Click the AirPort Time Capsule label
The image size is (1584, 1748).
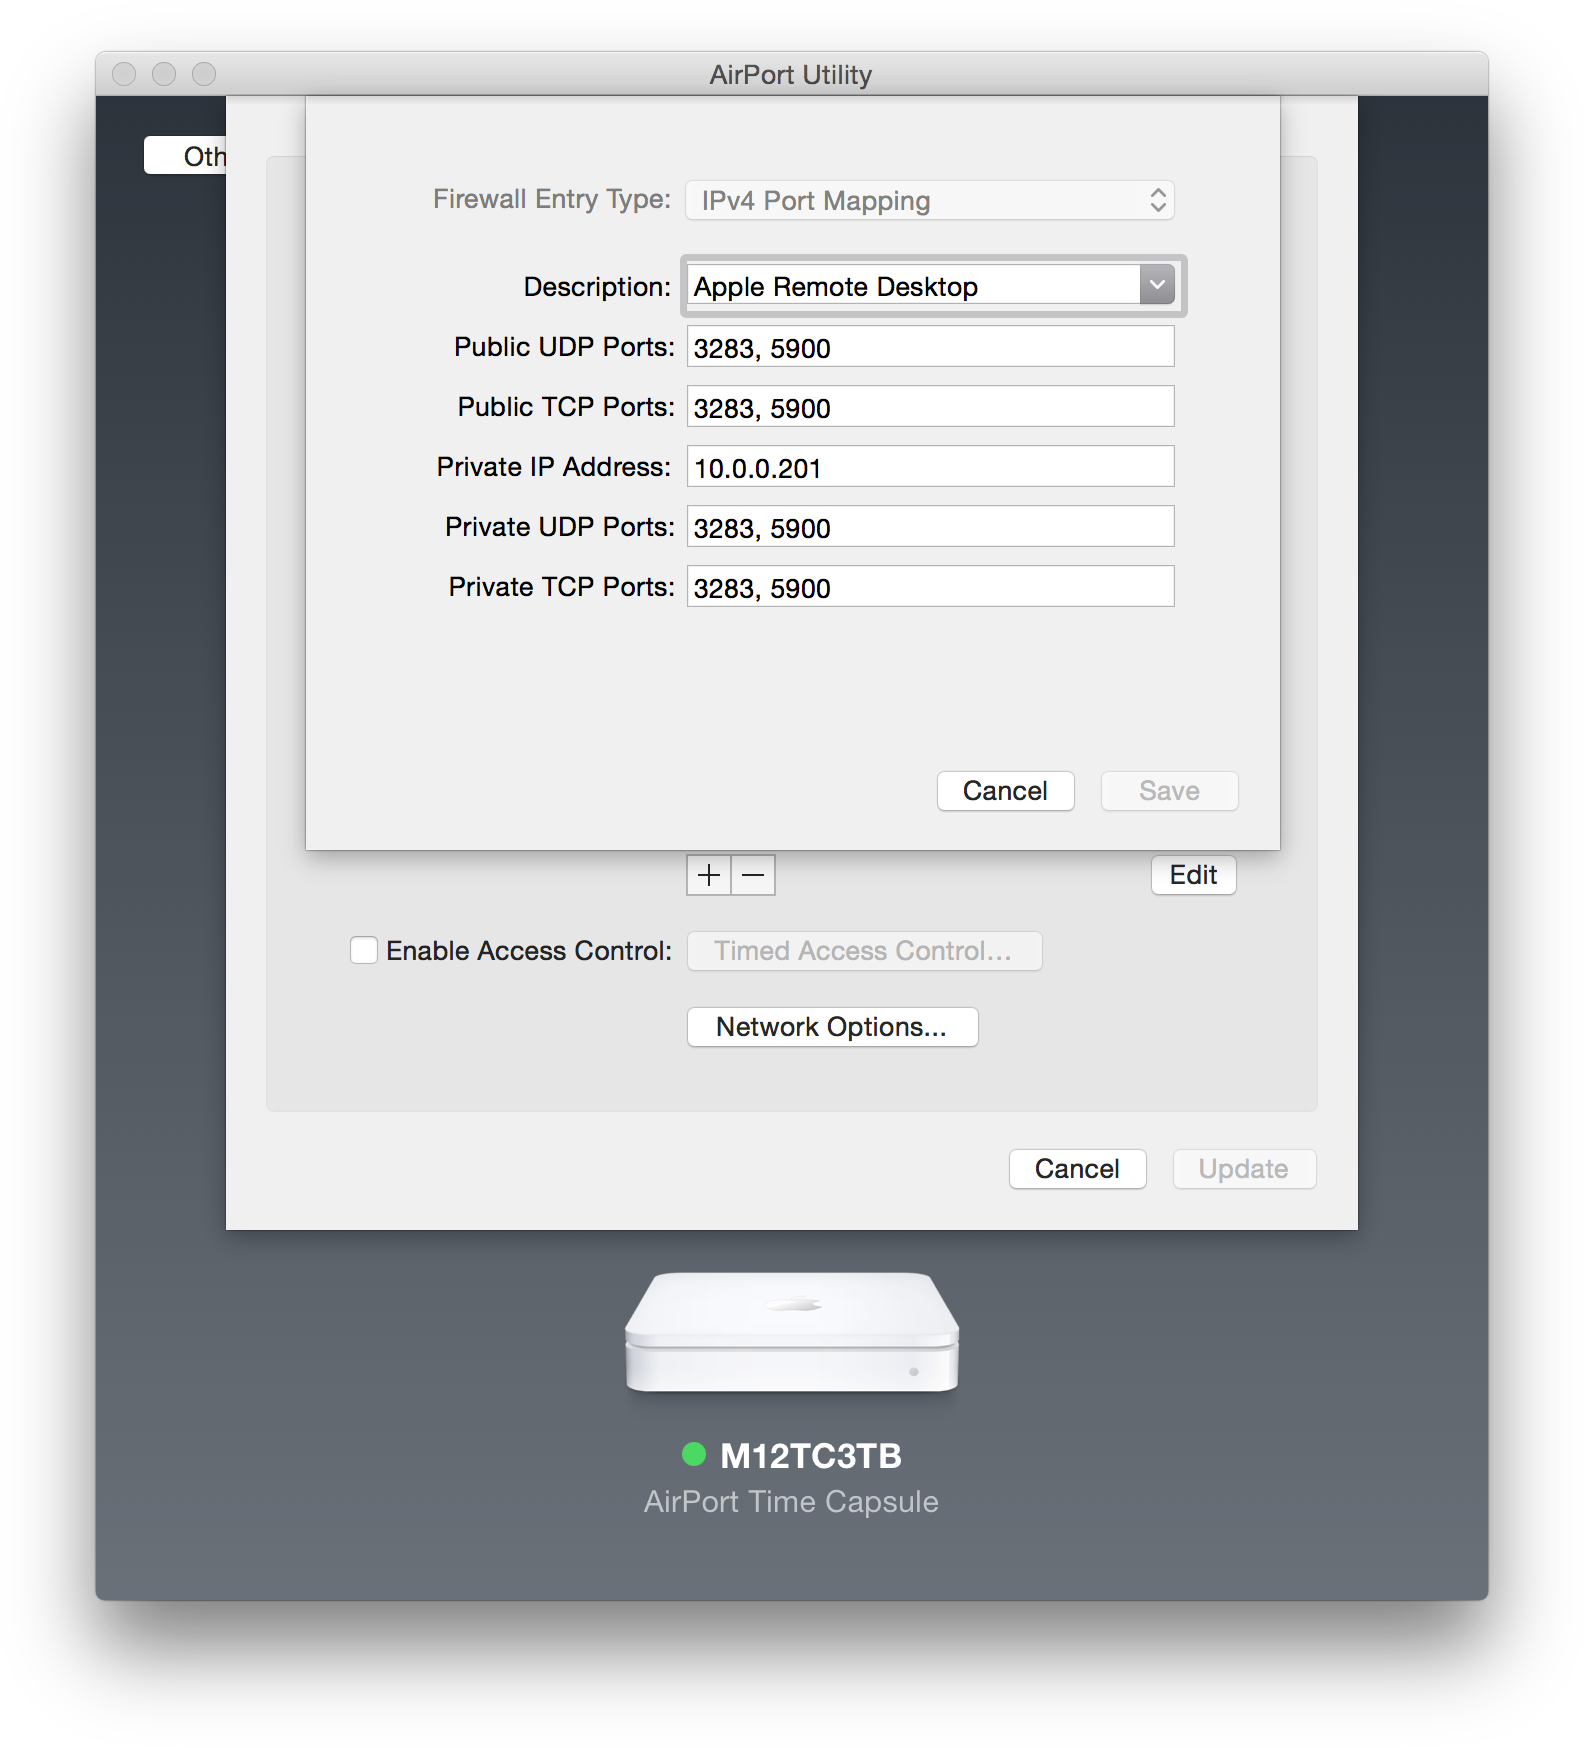coord(791,1502)
